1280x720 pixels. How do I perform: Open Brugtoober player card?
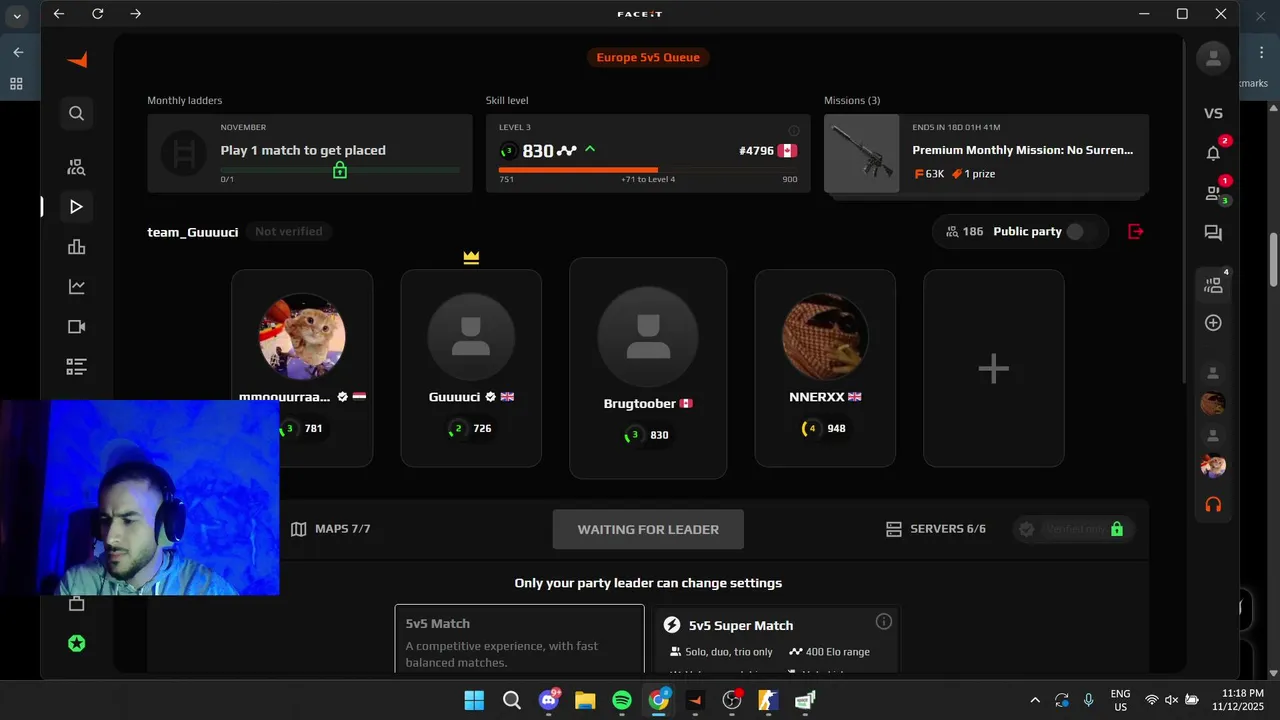point(648,368)
